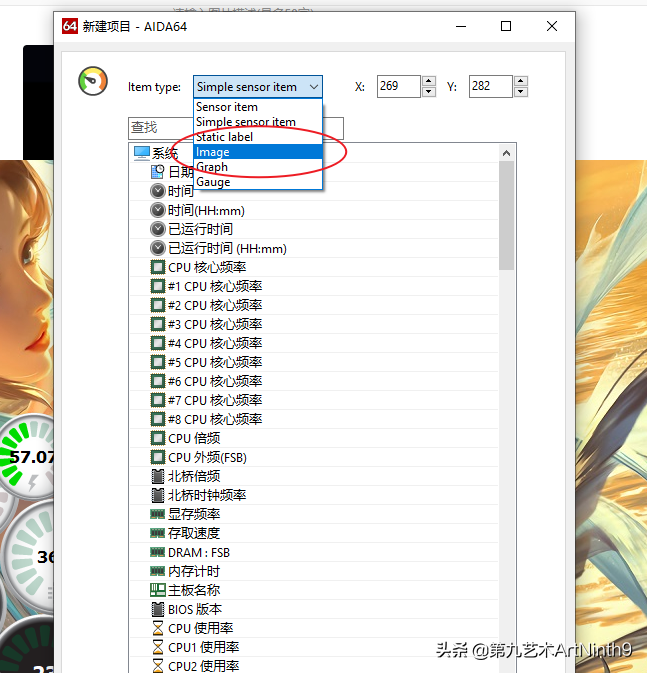The width and height of the screenshot is (647, 673).
Task: Select the DRAM : FSB row
Action: (314, 552)
